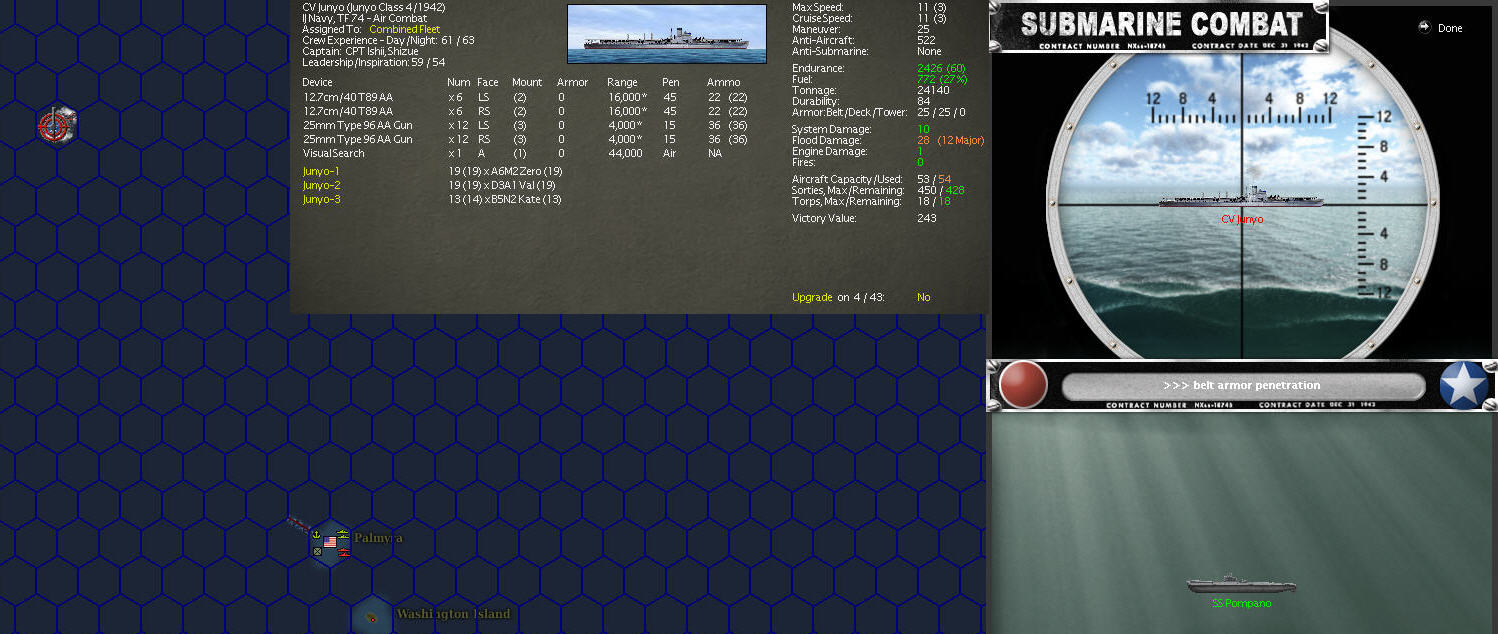Open the Junyo-2 air group

(x=322, y=185)
